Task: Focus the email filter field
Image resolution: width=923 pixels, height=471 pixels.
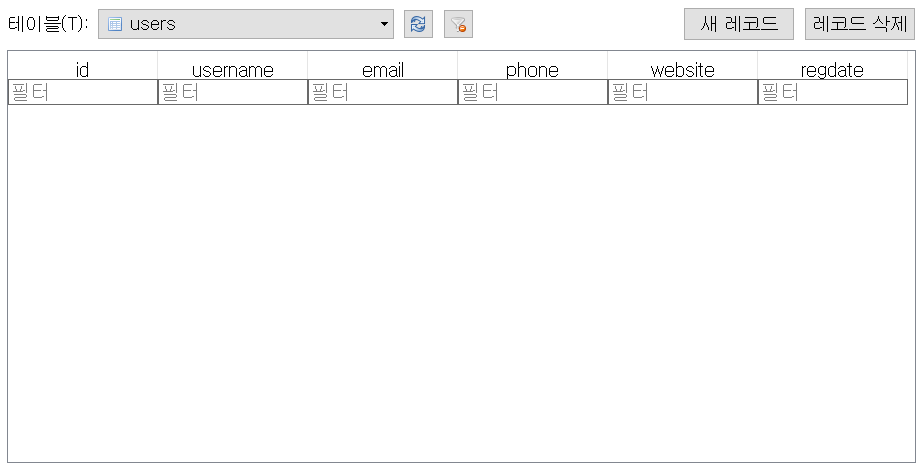Action: (x=383, y=92)
